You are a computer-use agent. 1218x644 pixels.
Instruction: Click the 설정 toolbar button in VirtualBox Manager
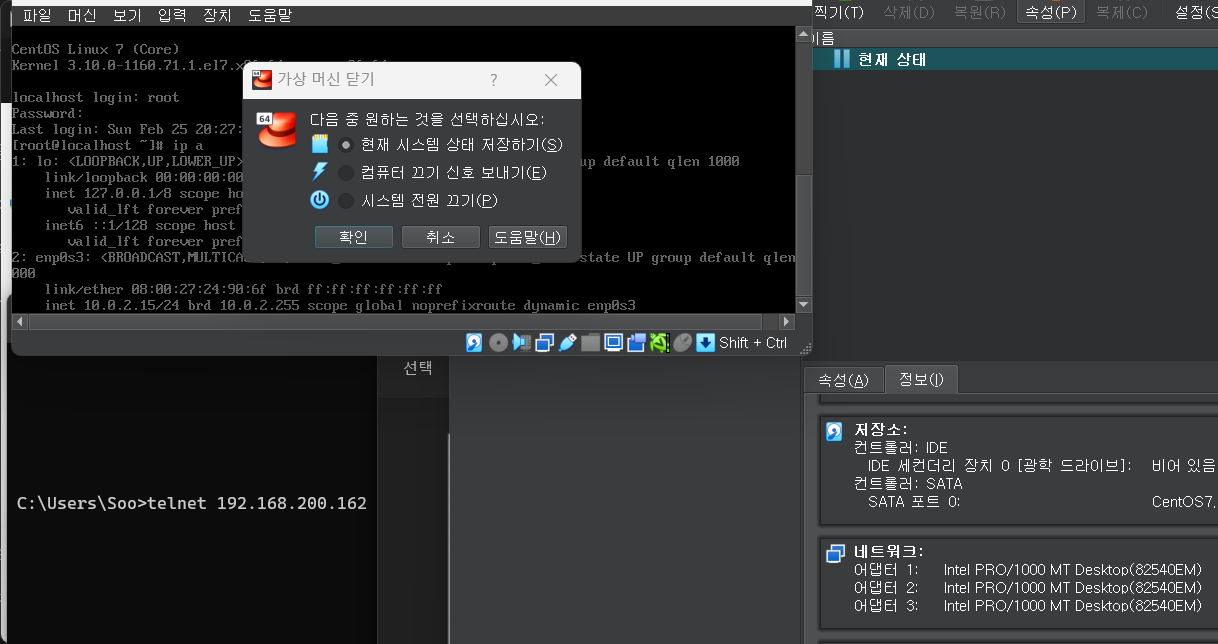(x=1195, y=12)
